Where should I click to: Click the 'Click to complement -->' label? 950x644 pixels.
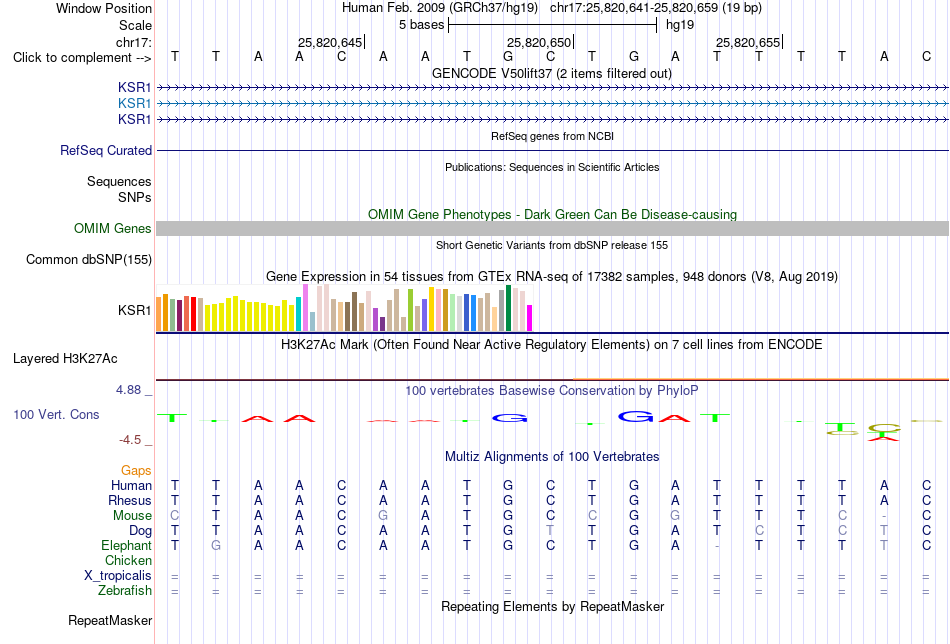point(82,58)
